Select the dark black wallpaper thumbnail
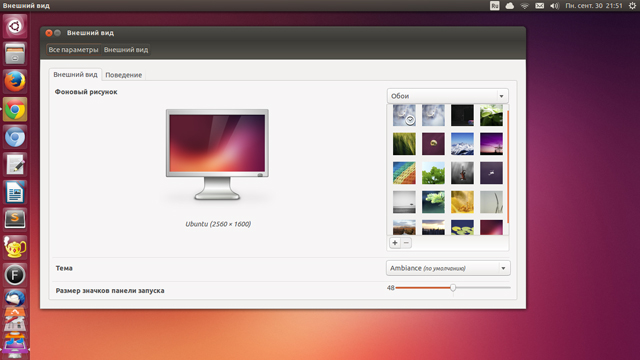The image size is (640, 360). [x=462, y=115]
